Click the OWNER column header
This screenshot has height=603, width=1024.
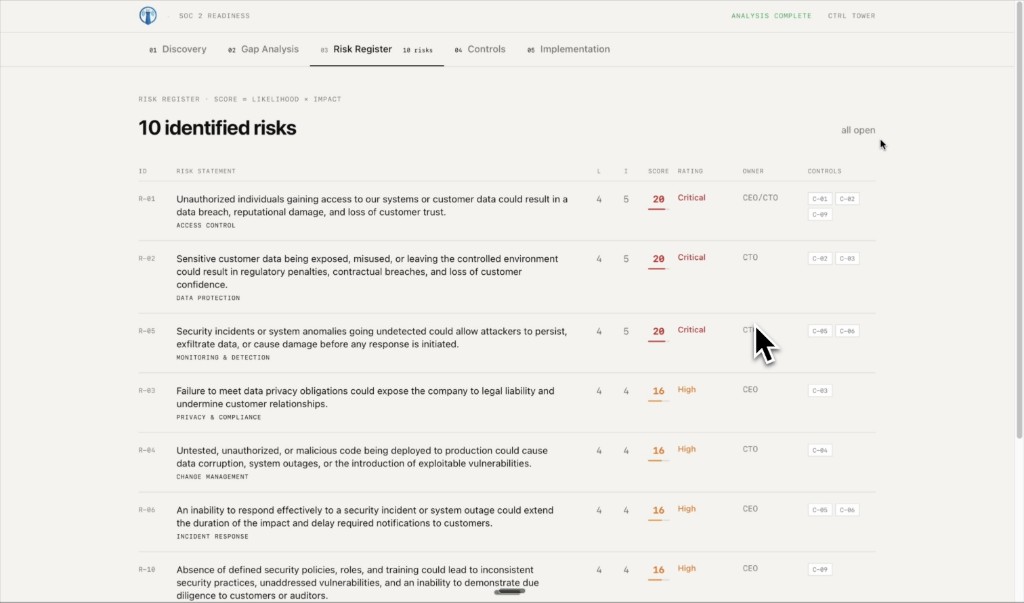point(752,171)
